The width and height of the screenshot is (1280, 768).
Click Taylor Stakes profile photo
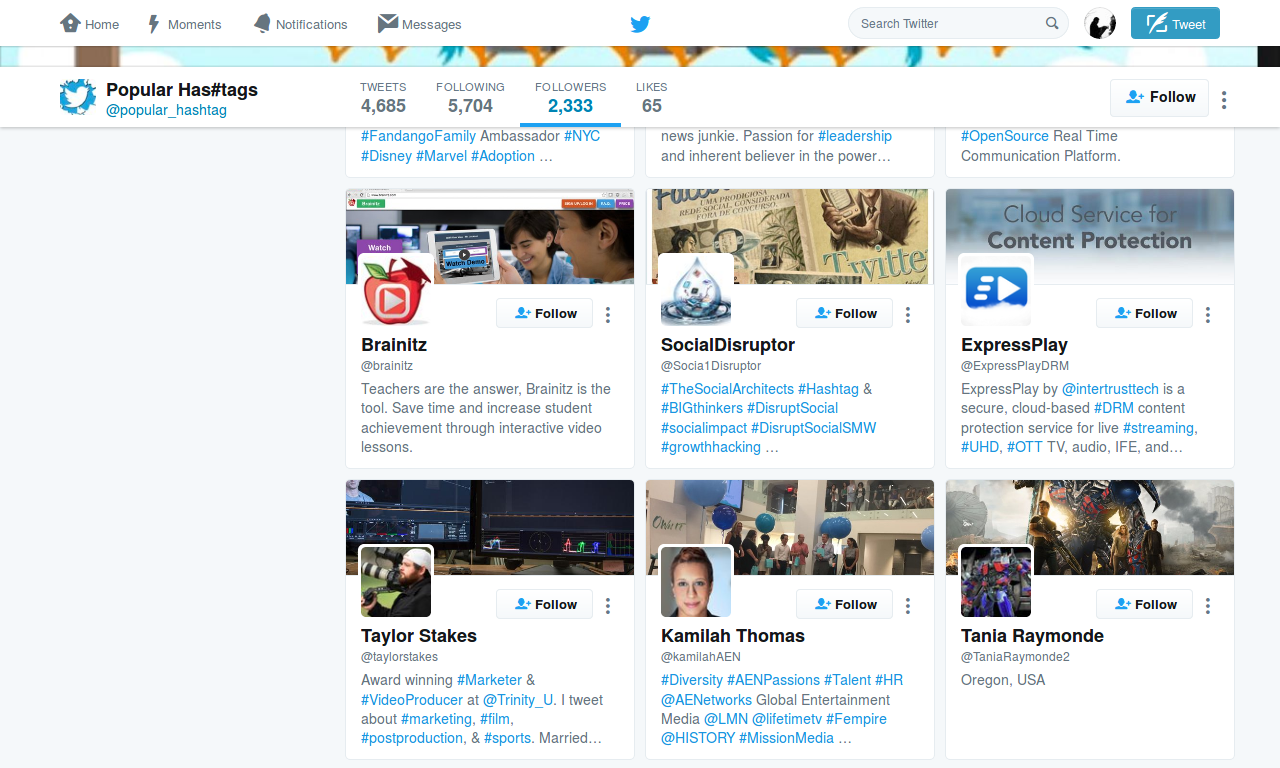(396, 581)
